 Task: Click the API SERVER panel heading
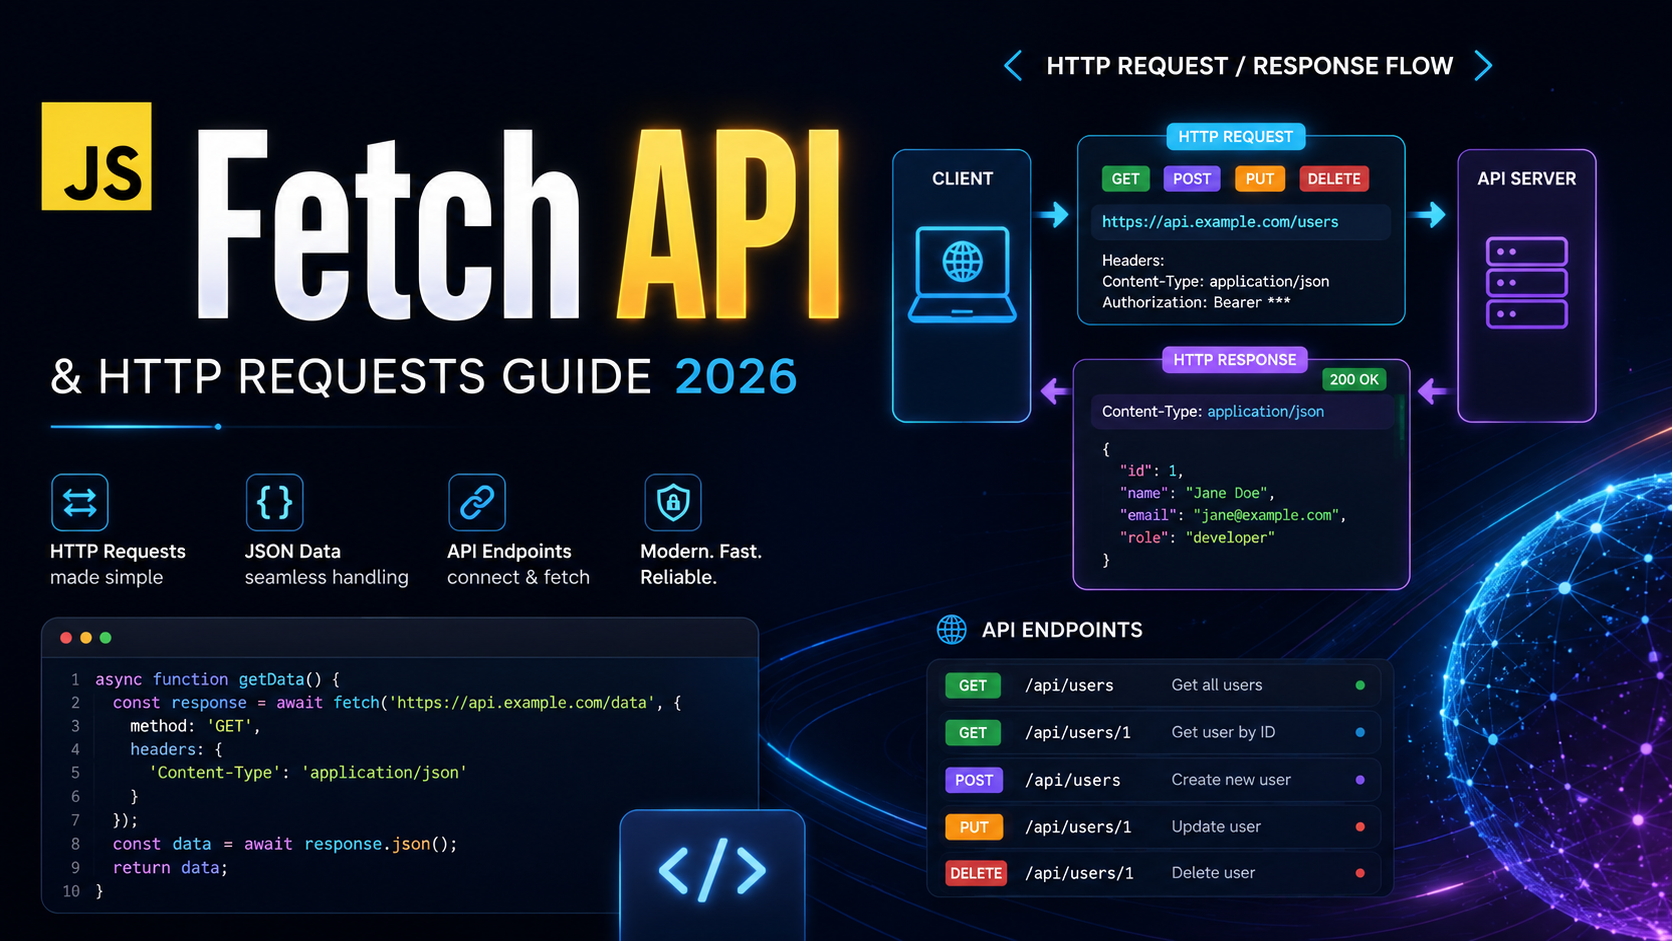(1526, 179)
